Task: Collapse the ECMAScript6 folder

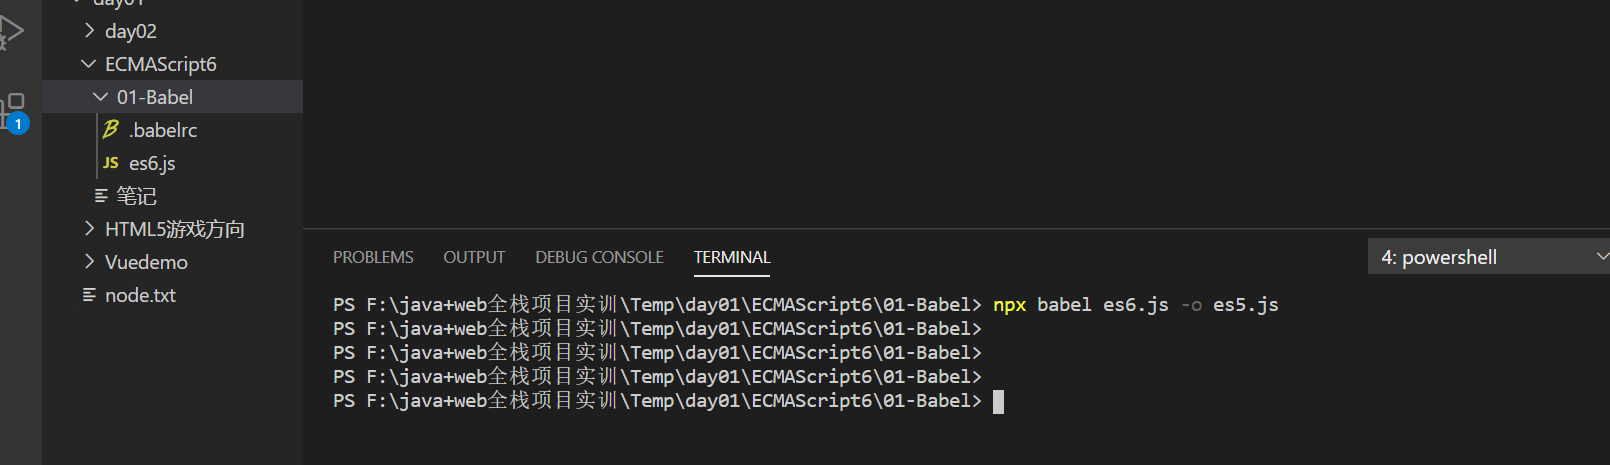Action: [x=89, y=64]
